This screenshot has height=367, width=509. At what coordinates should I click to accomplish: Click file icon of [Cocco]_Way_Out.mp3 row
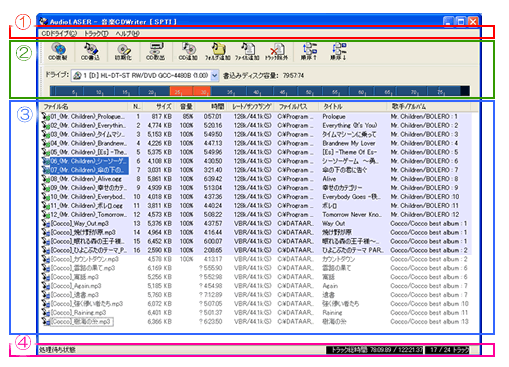[46, 224]
